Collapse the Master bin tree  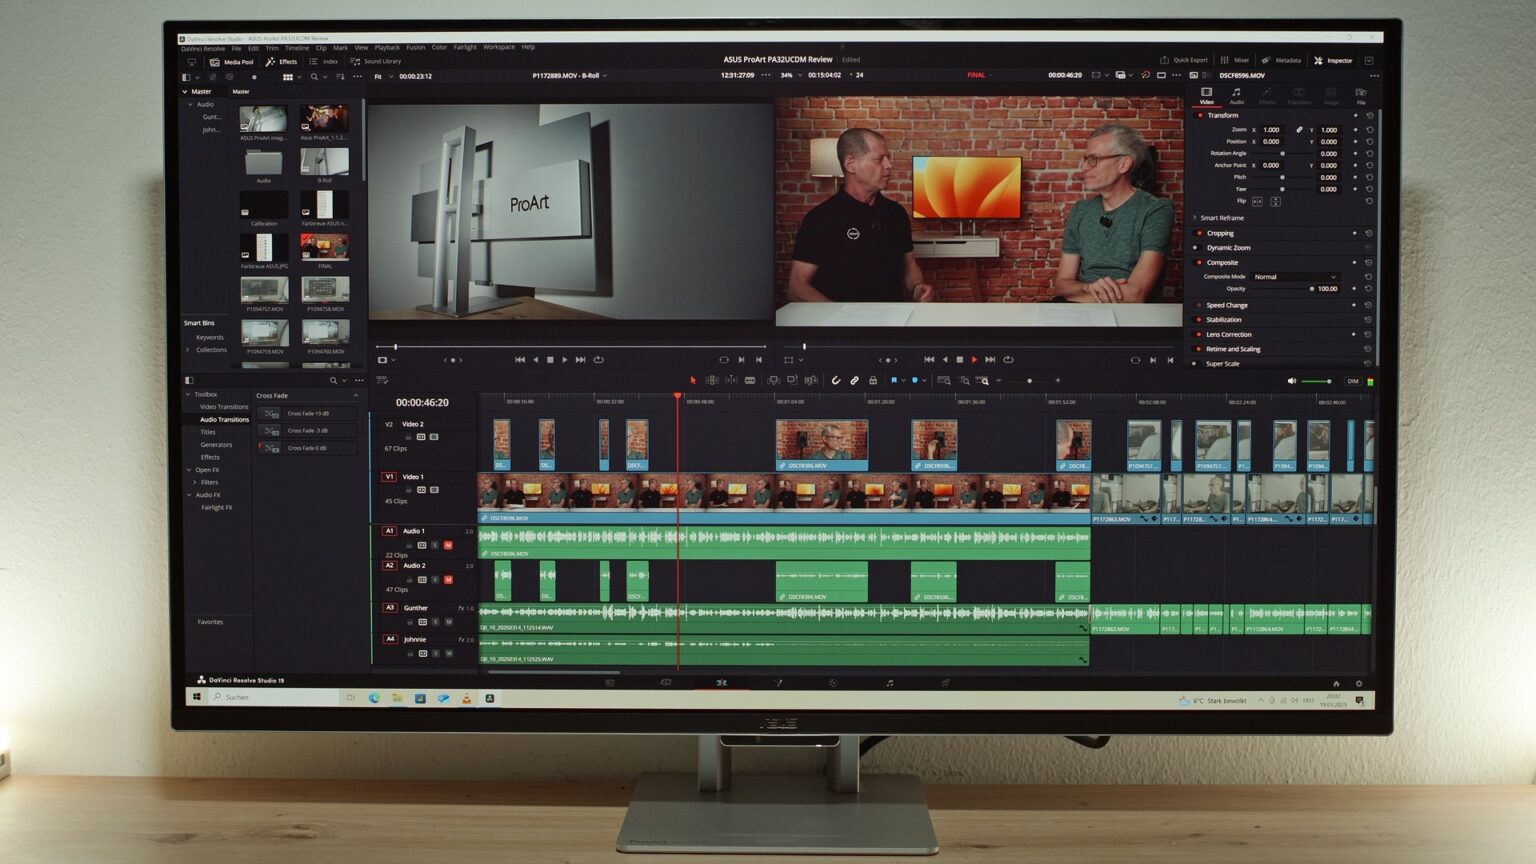tap(185, 91)
